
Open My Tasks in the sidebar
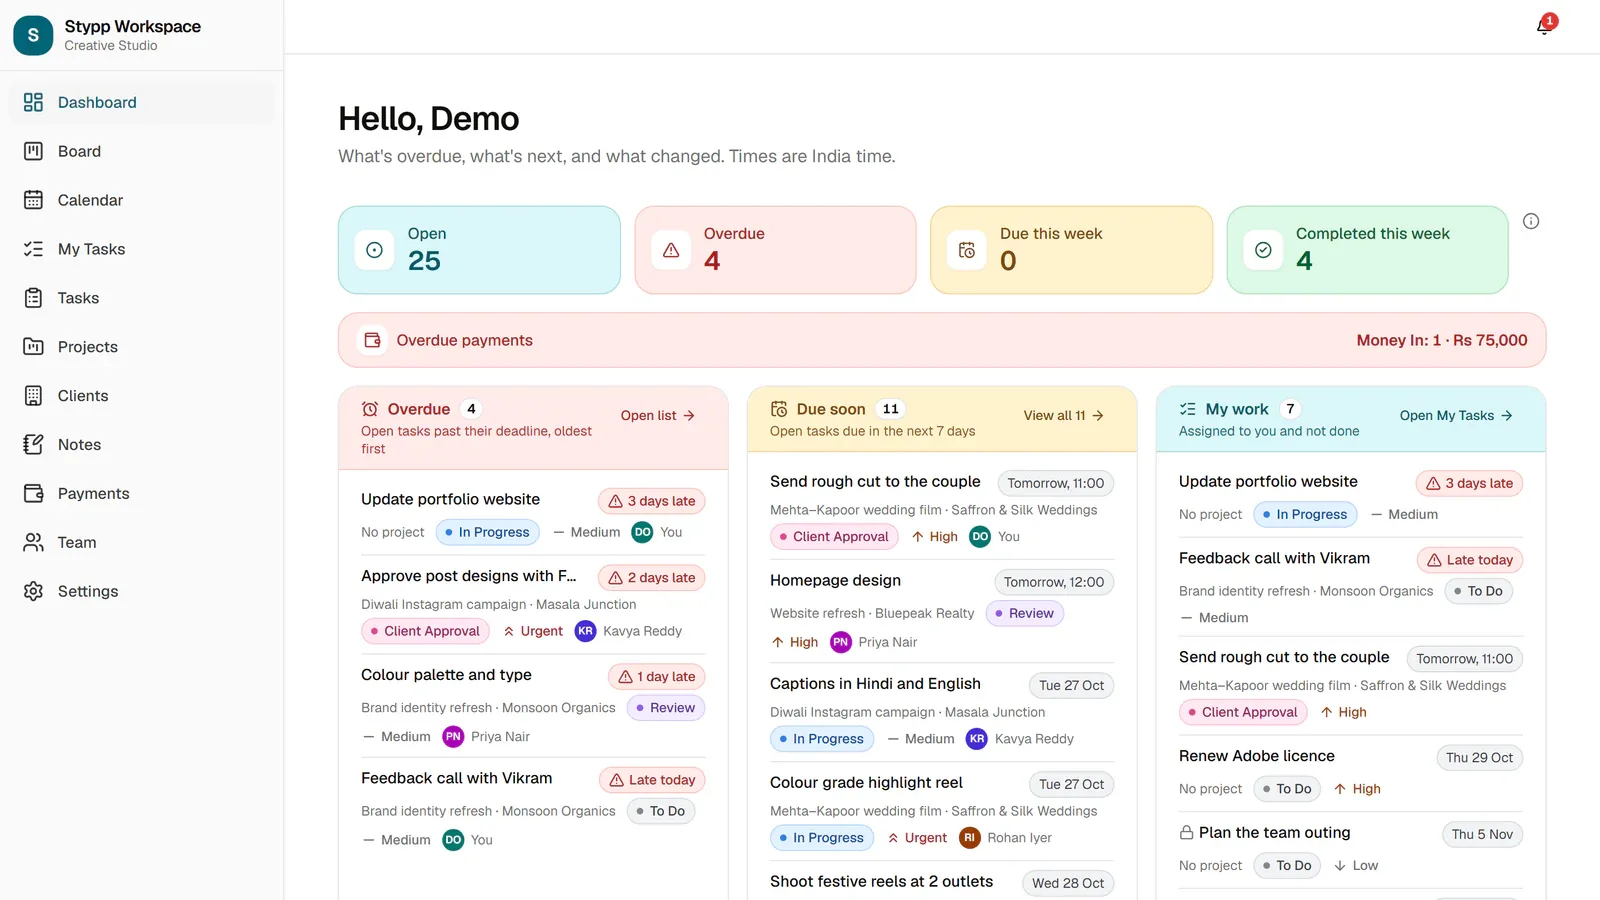(141, 249)
